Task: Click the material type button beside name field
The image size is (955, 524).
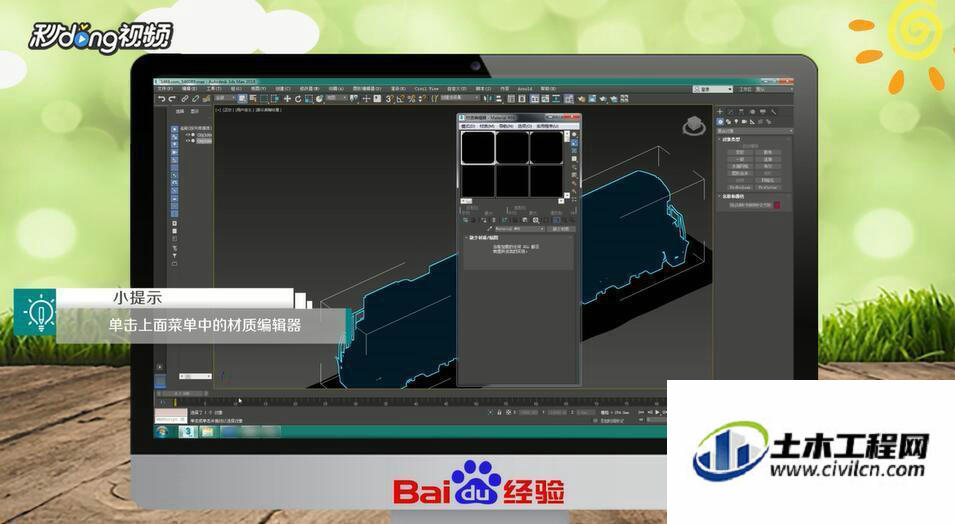Action: coord(562,229)
